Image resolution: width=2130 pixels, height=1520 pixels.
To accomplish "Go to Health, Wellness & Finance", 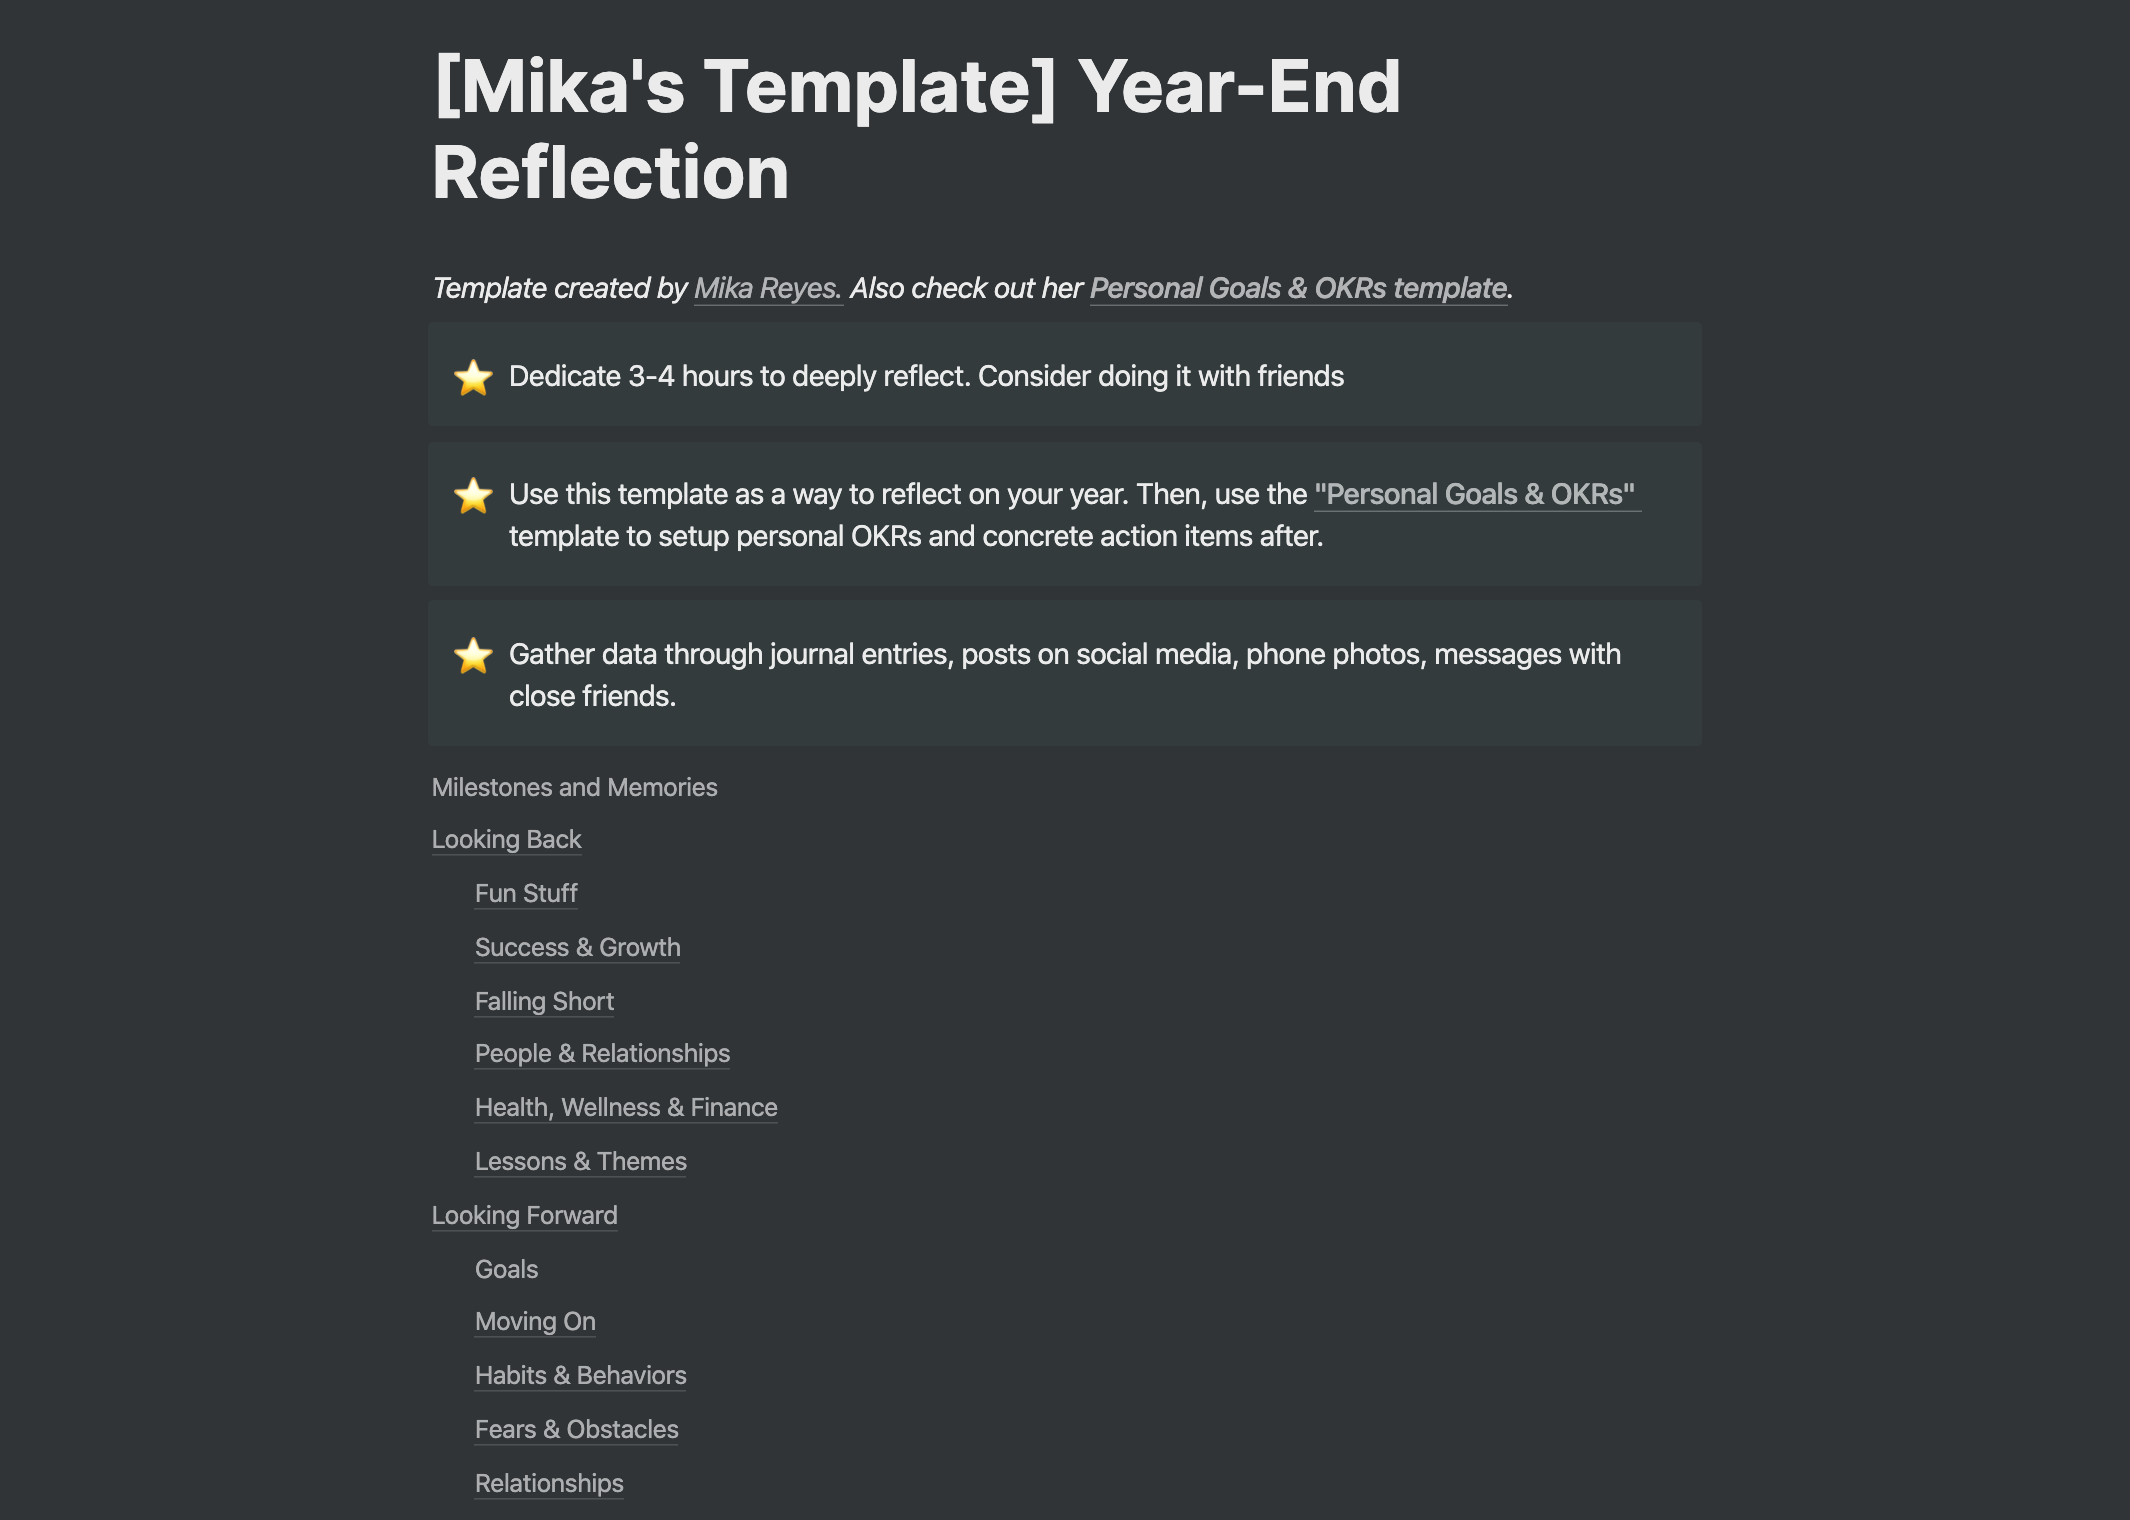I will pyautogui.click(x=626, y=1107).
